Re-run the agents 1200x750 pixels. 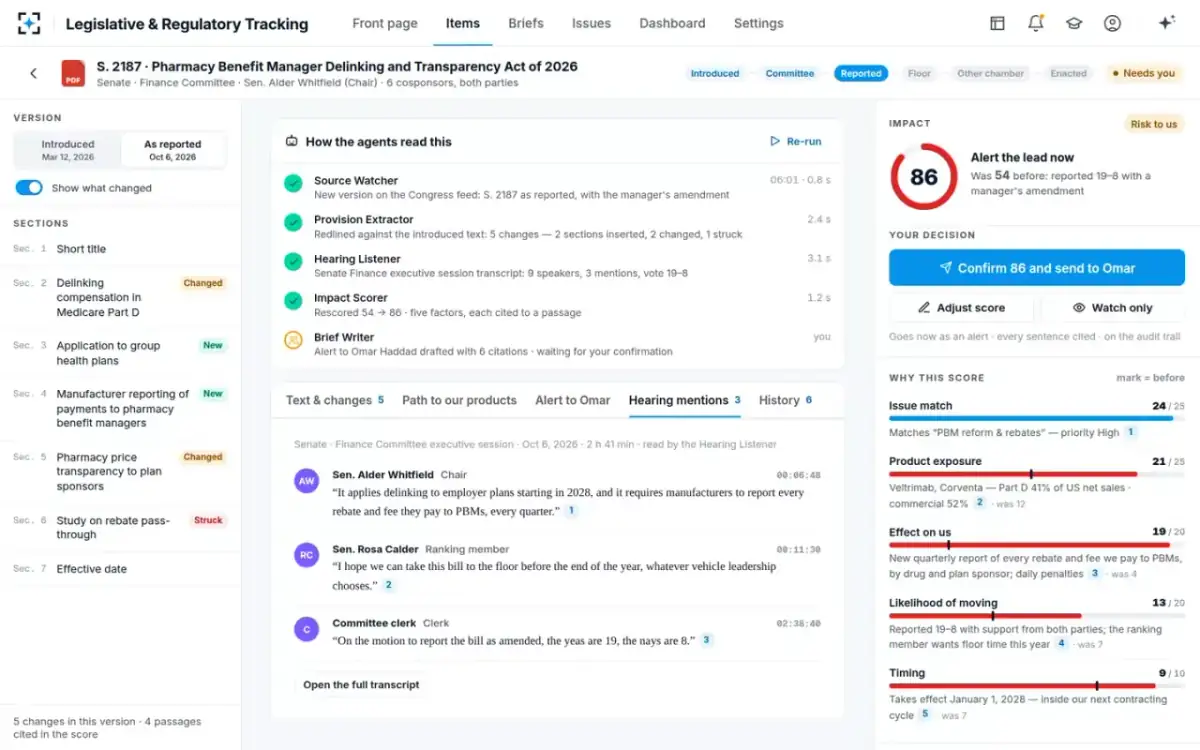(796, 142)
